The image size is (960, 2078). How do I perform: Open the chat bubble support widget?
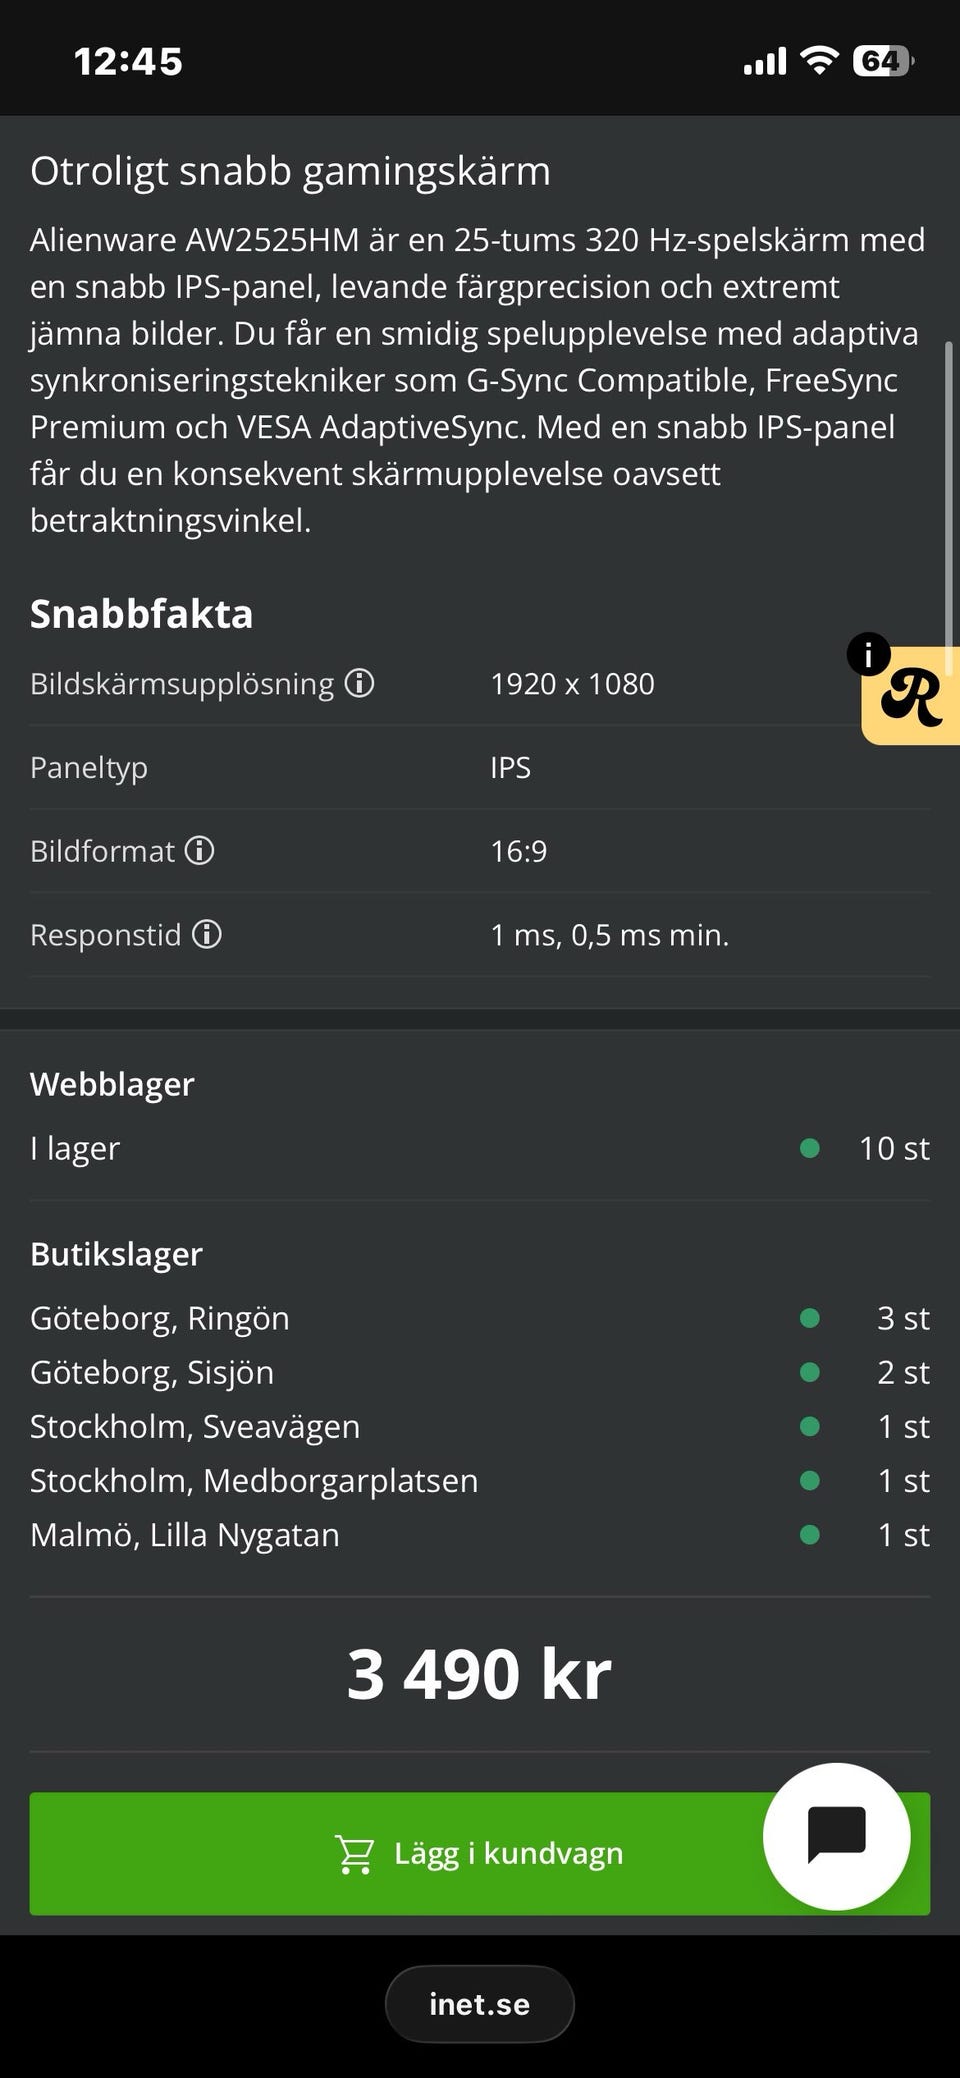click(x=836, y=1836)
